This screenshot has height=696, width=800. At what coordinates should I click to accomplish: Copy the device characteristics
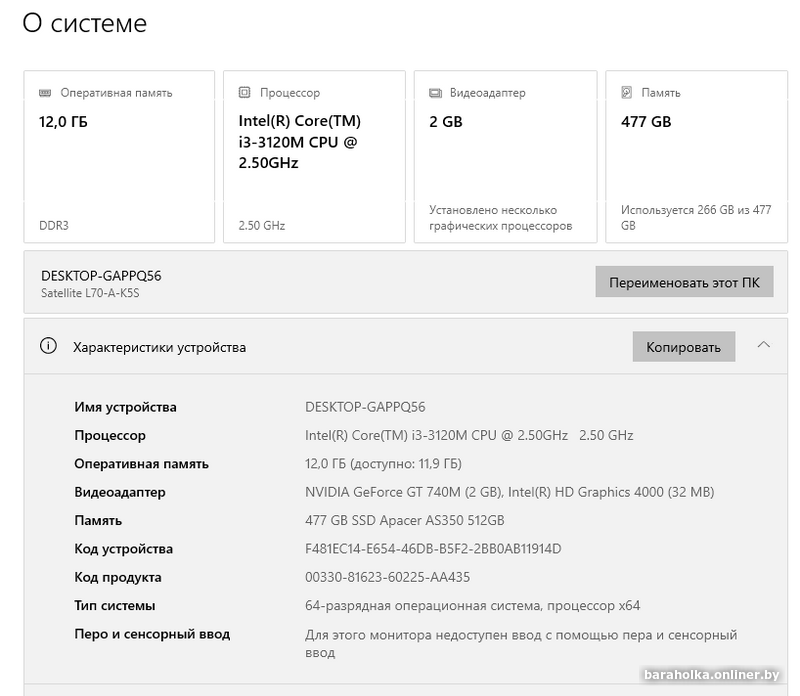coord(683,347)
